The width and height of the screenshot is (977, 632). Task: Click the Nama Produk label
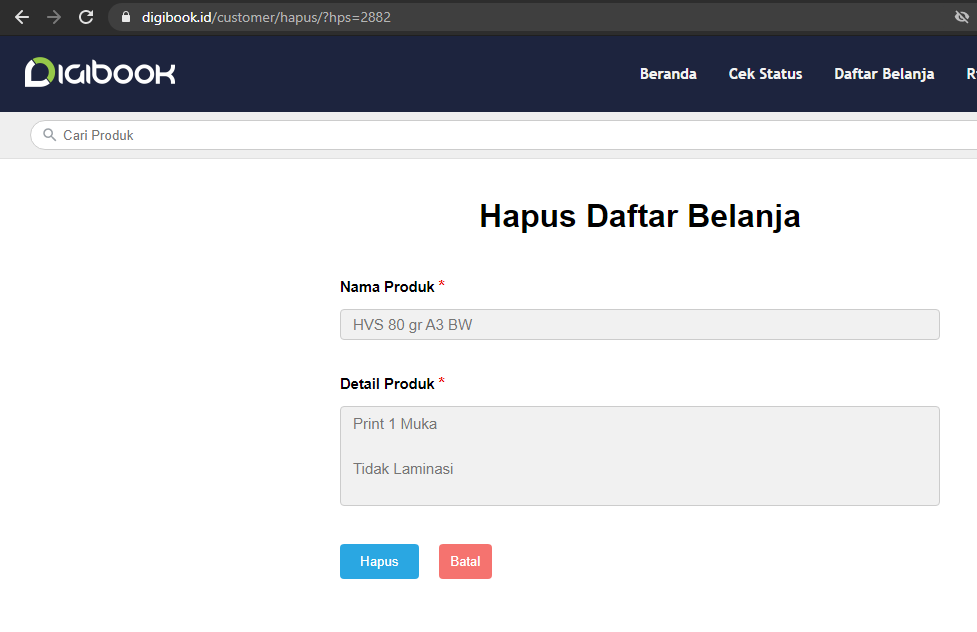387,287
